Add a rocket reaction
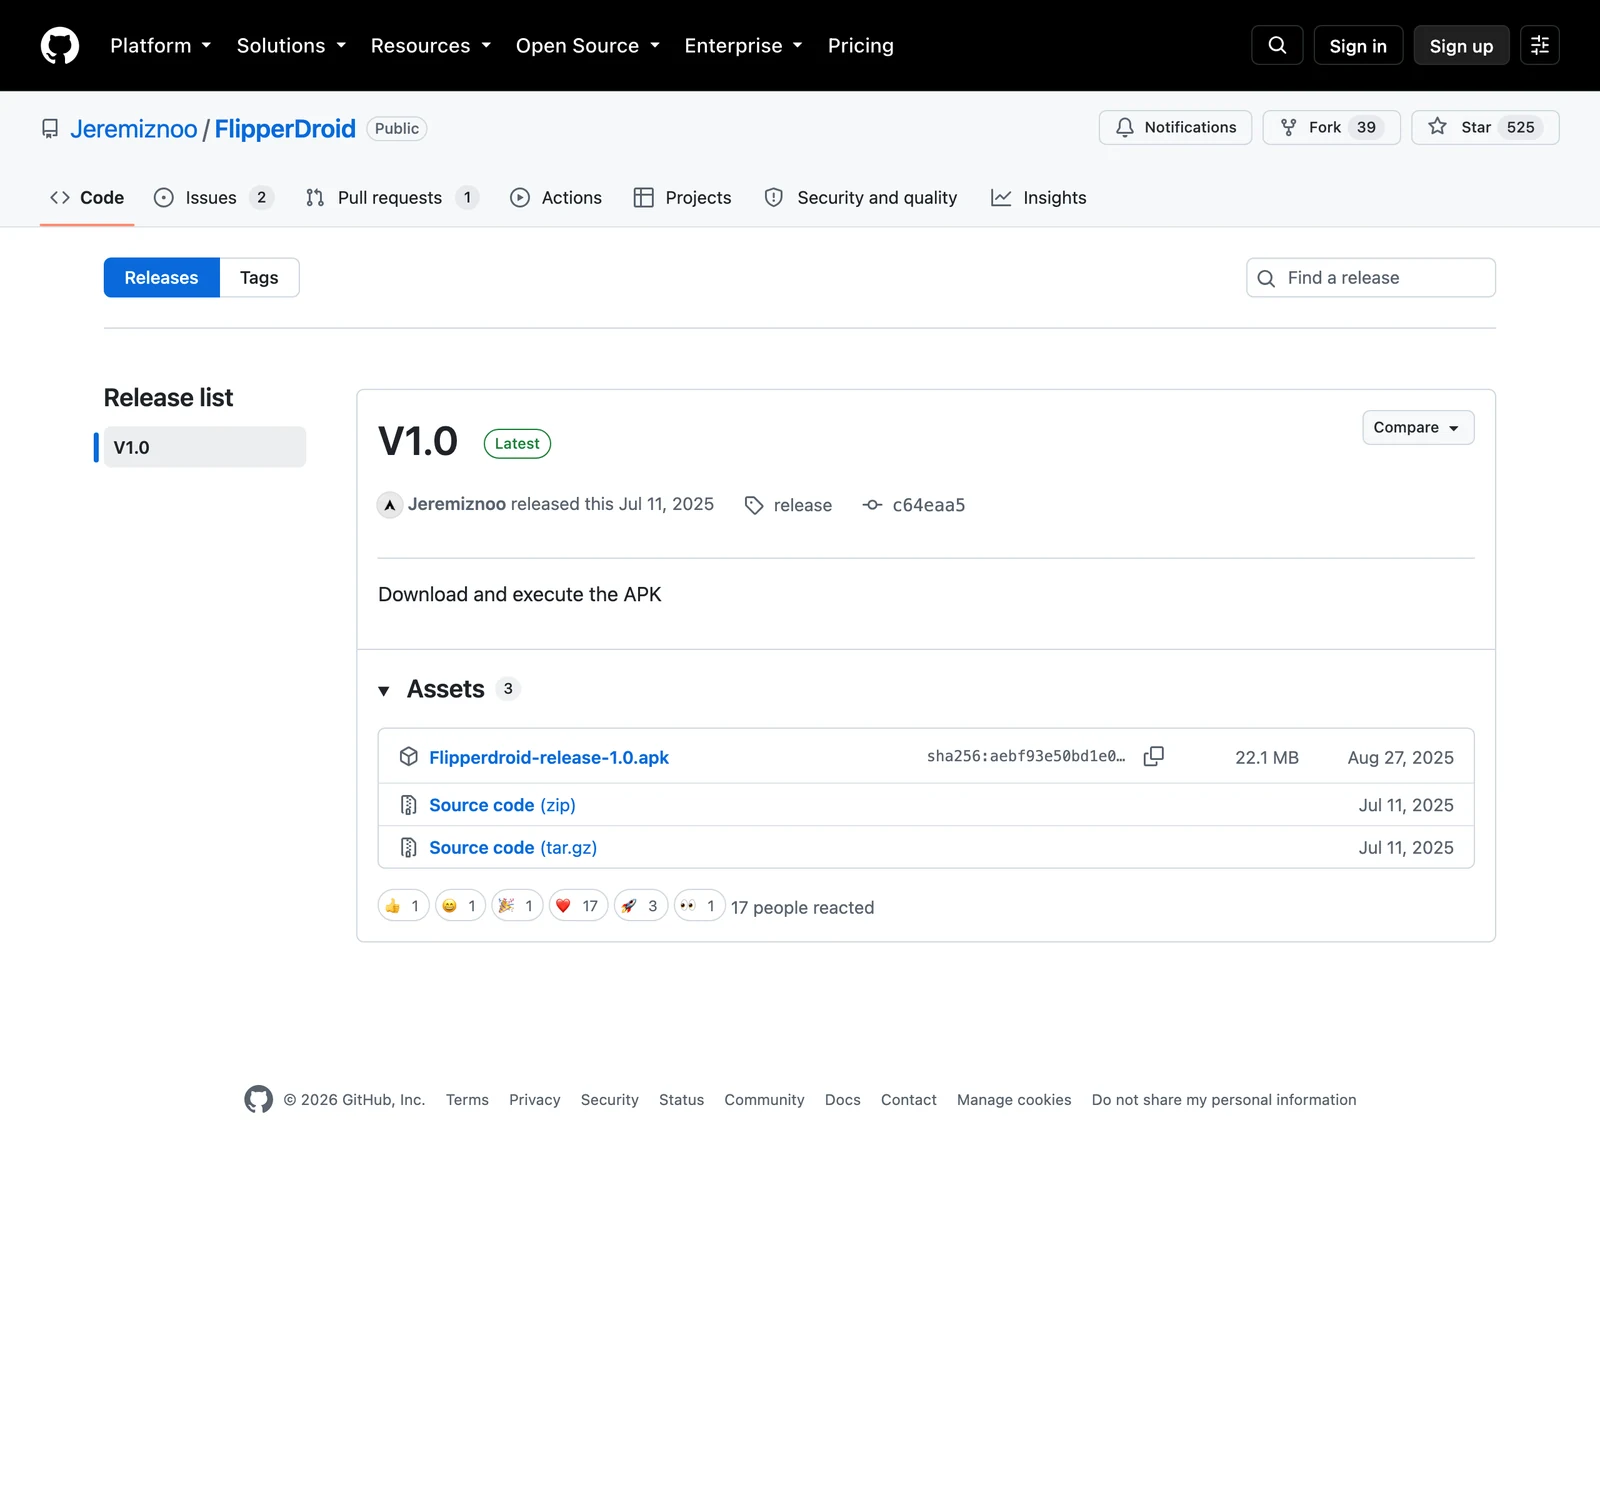Viewport: 1600px width, 1500px height. [640, 906]
